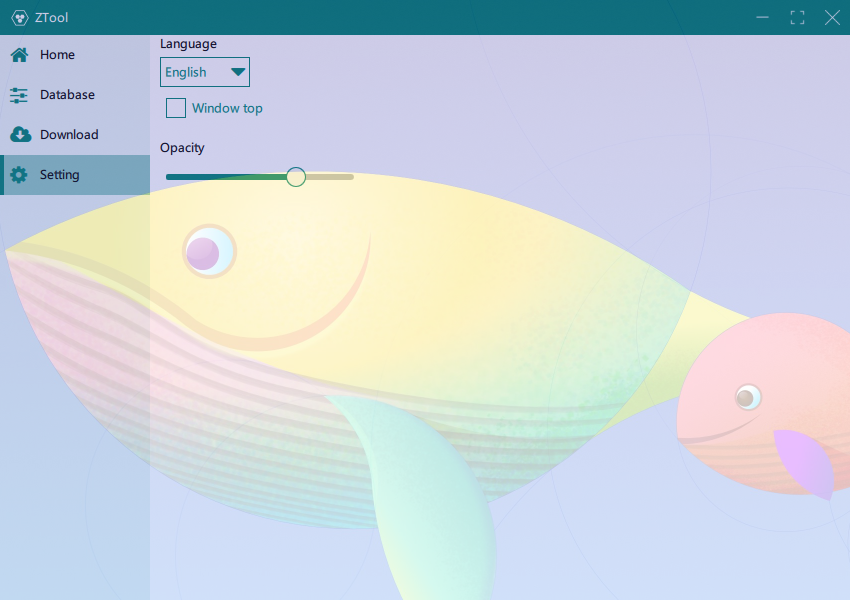The image size is (850, 600).
Task: Click the ZTool title text
Action: click(x=51, y=18)
